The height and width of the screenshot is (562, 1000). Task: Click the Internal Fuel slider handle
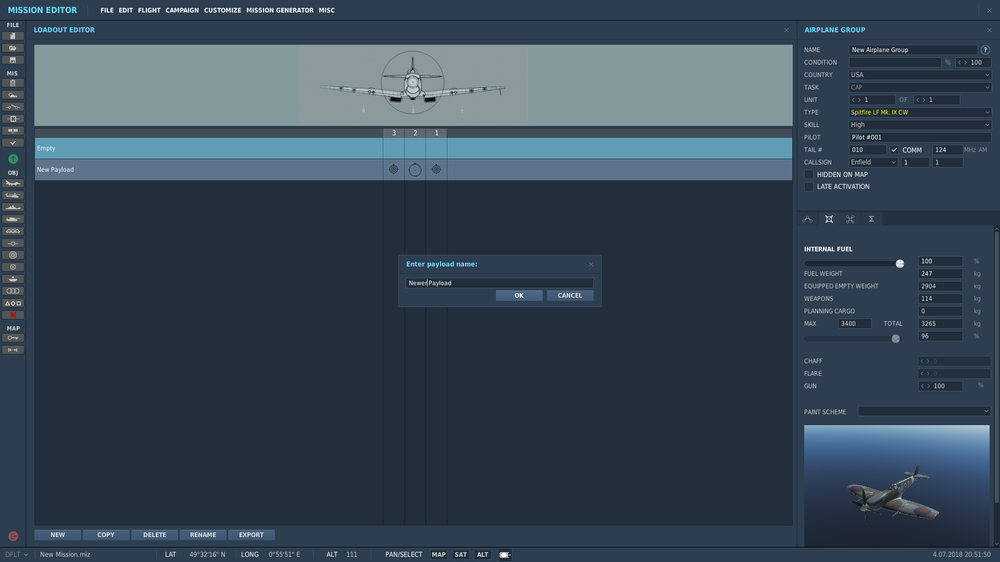(900, 263)
